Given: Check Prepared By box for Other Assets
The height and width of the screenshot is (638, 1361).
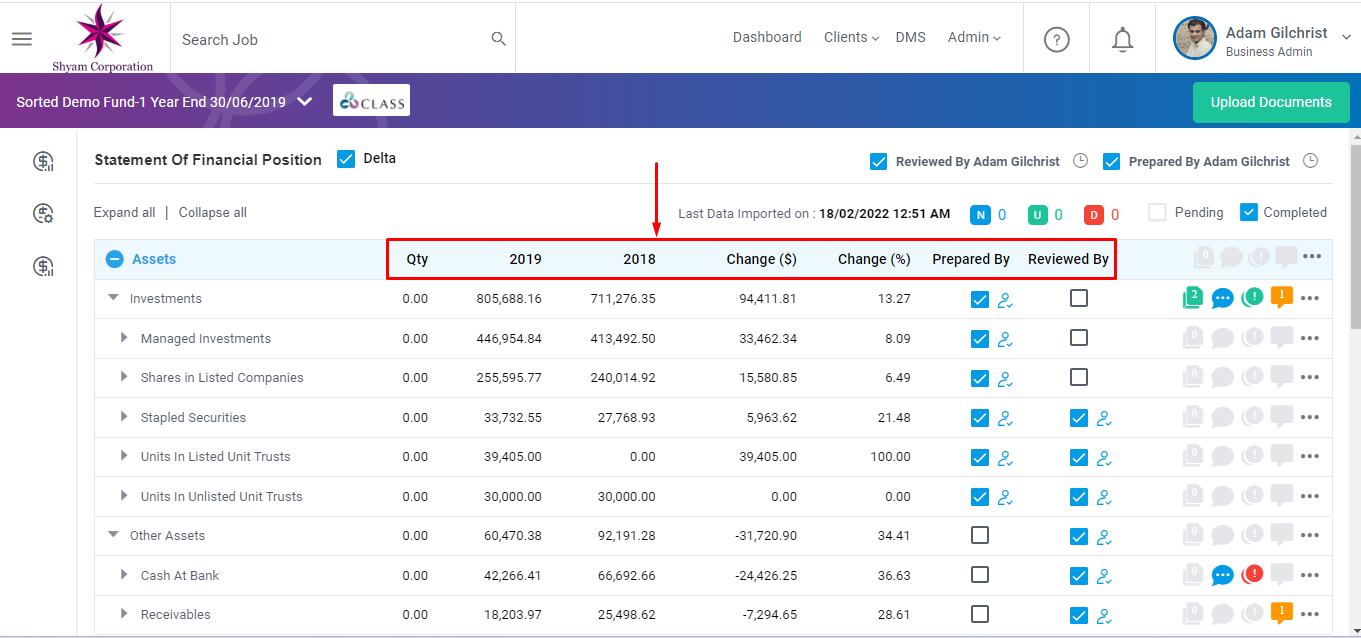Looking at the screenshot, I should (980, 535).
